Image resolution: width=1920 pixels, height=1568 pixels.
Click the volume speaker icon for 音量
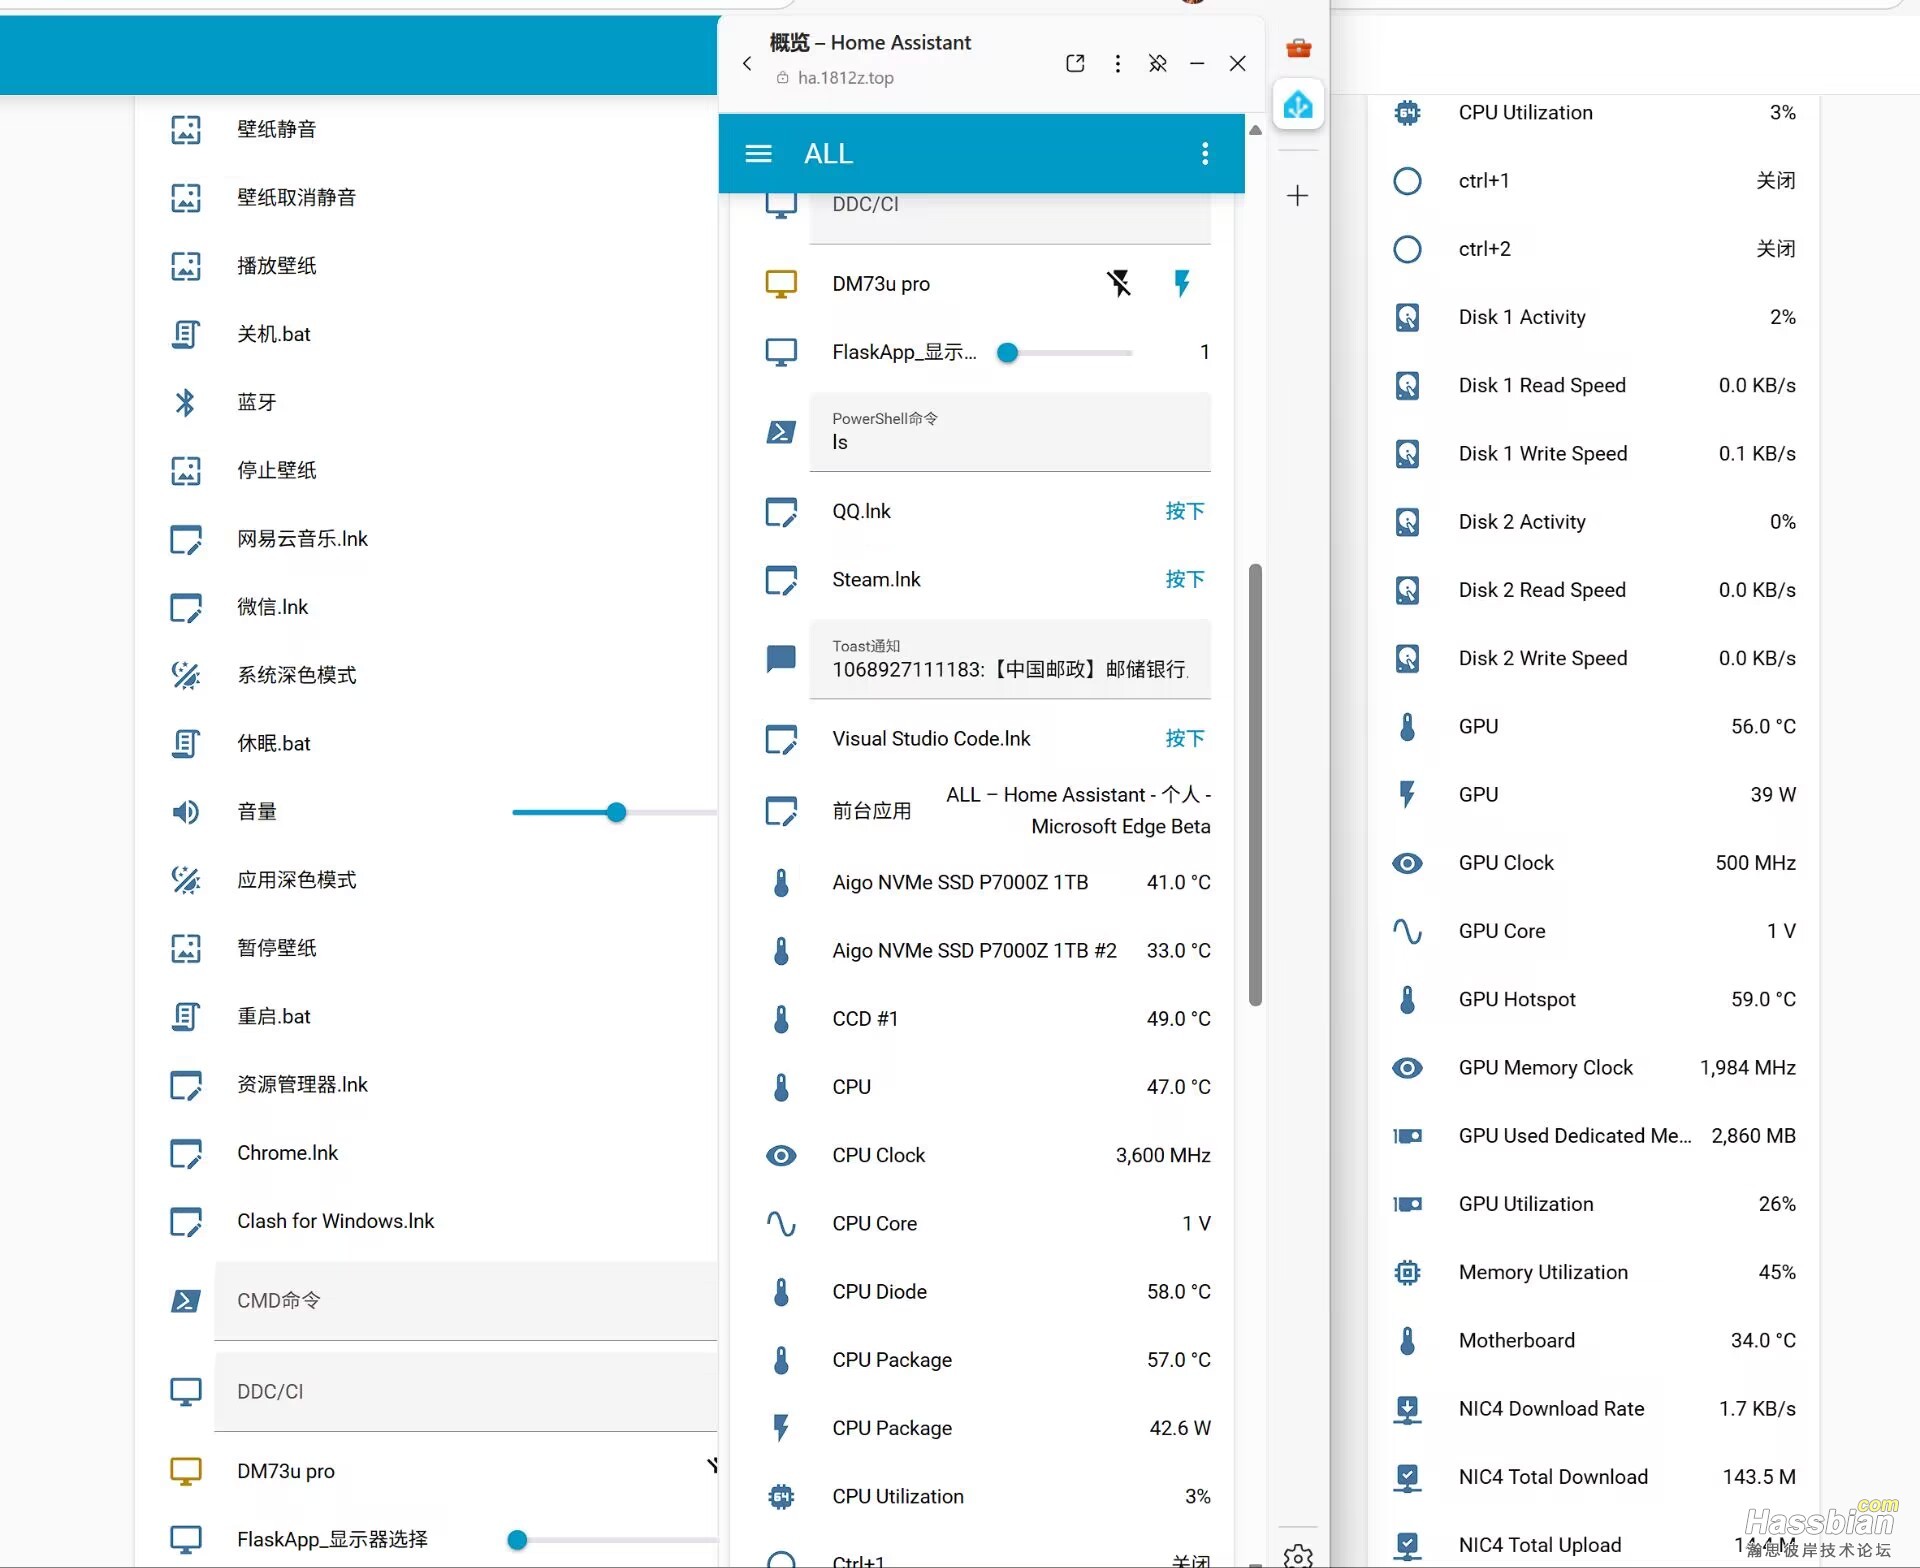click(185, 811)
